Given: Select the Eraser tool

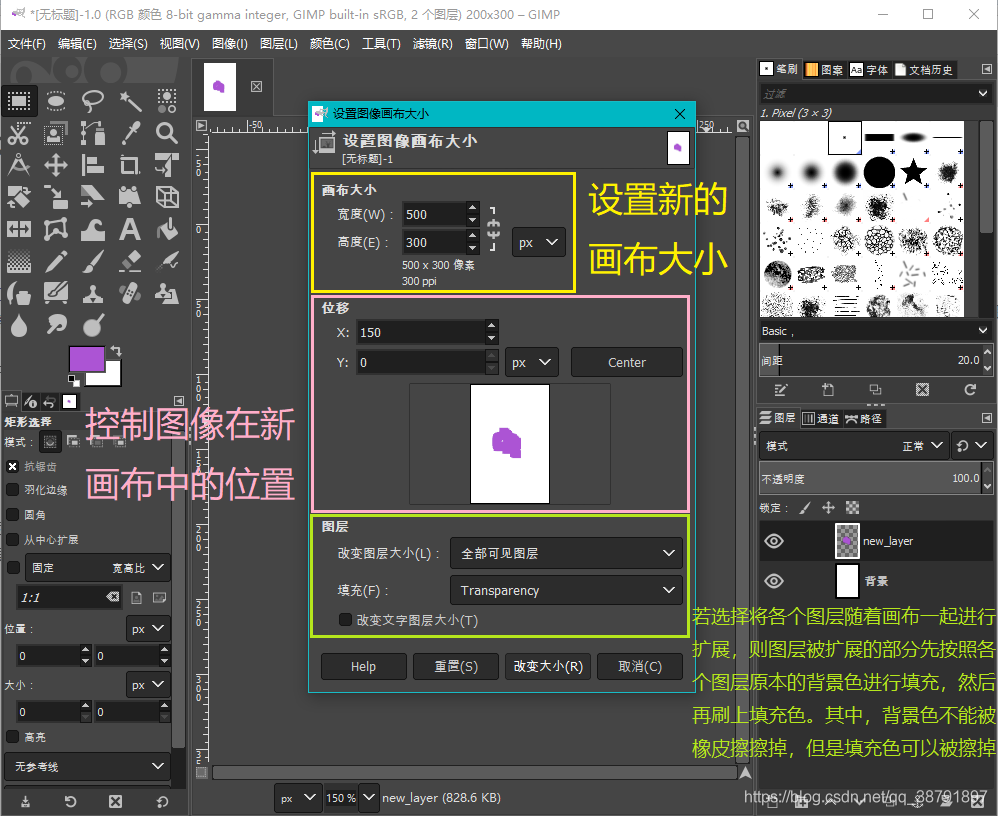Looking at the screenshot, I should click(130, 261).
